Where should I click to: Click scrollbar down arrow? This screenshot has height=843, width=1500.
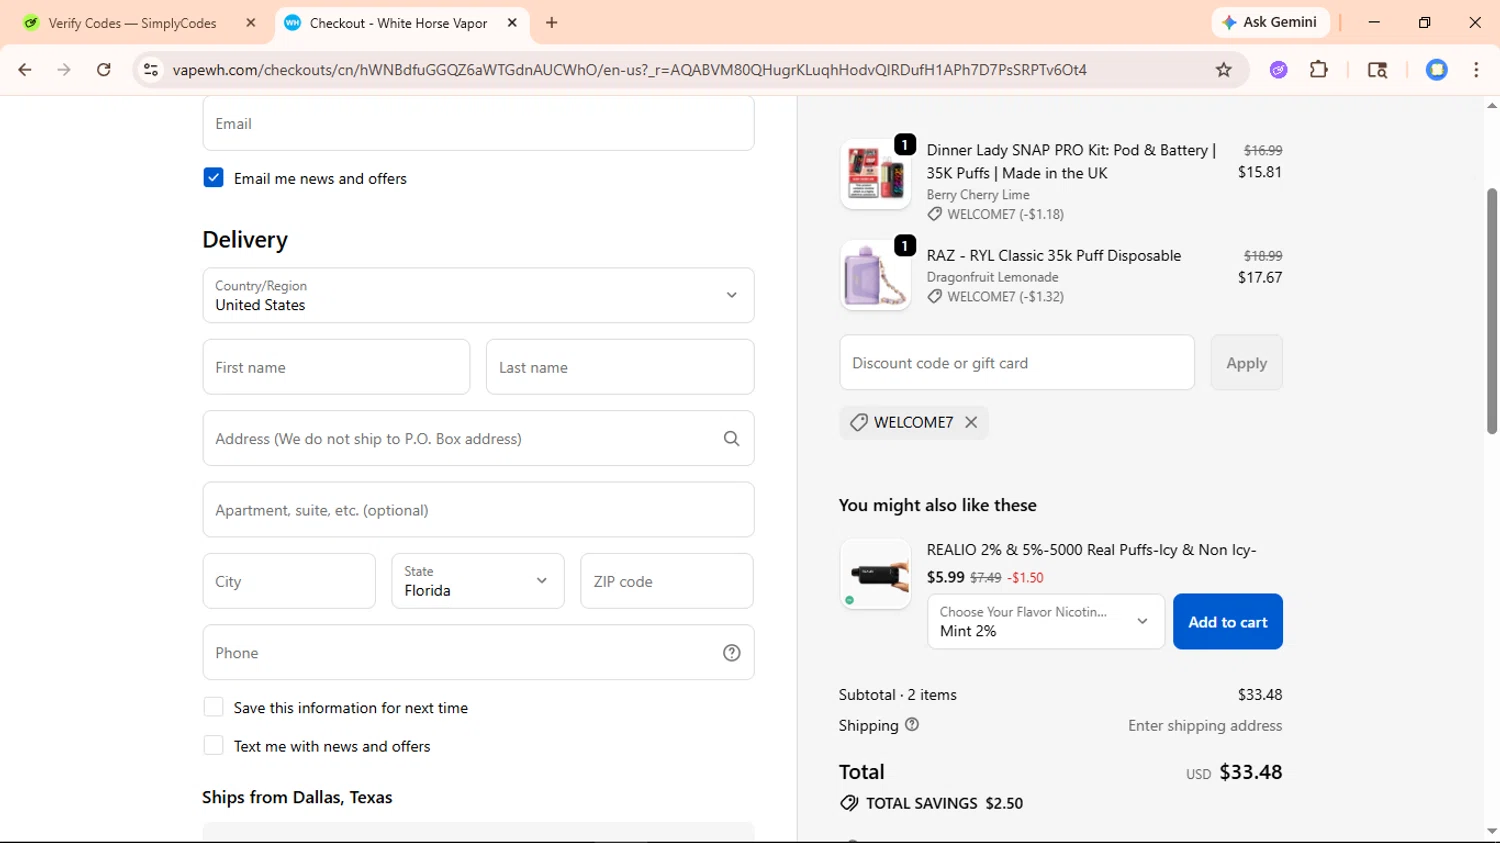tap(1491, 831)
